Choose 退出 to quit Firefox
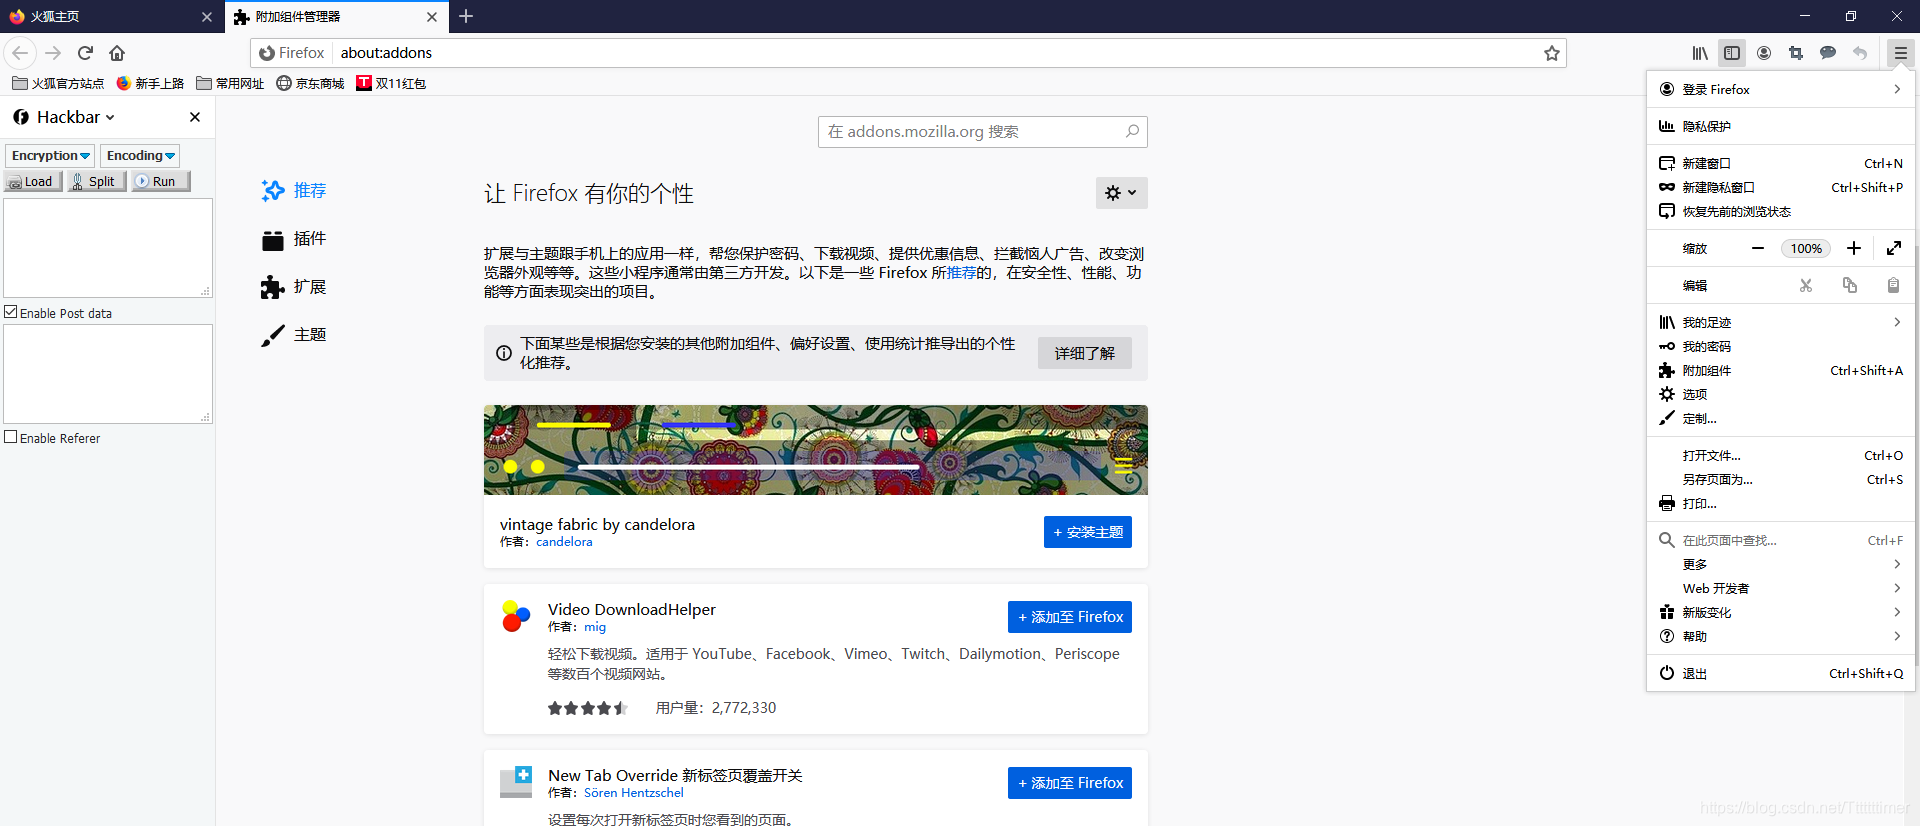 pos(1780,673)
